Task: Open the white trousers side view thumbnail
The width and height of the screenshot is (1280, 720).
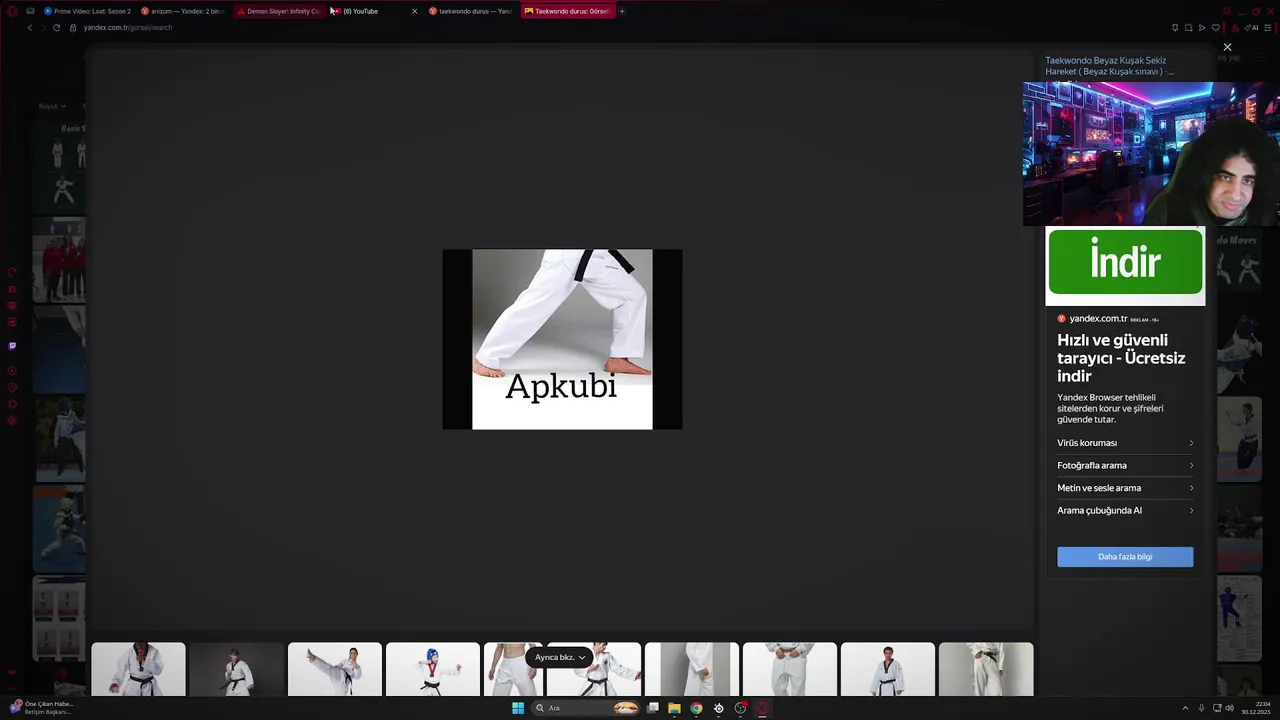Action: coord(691,669)
